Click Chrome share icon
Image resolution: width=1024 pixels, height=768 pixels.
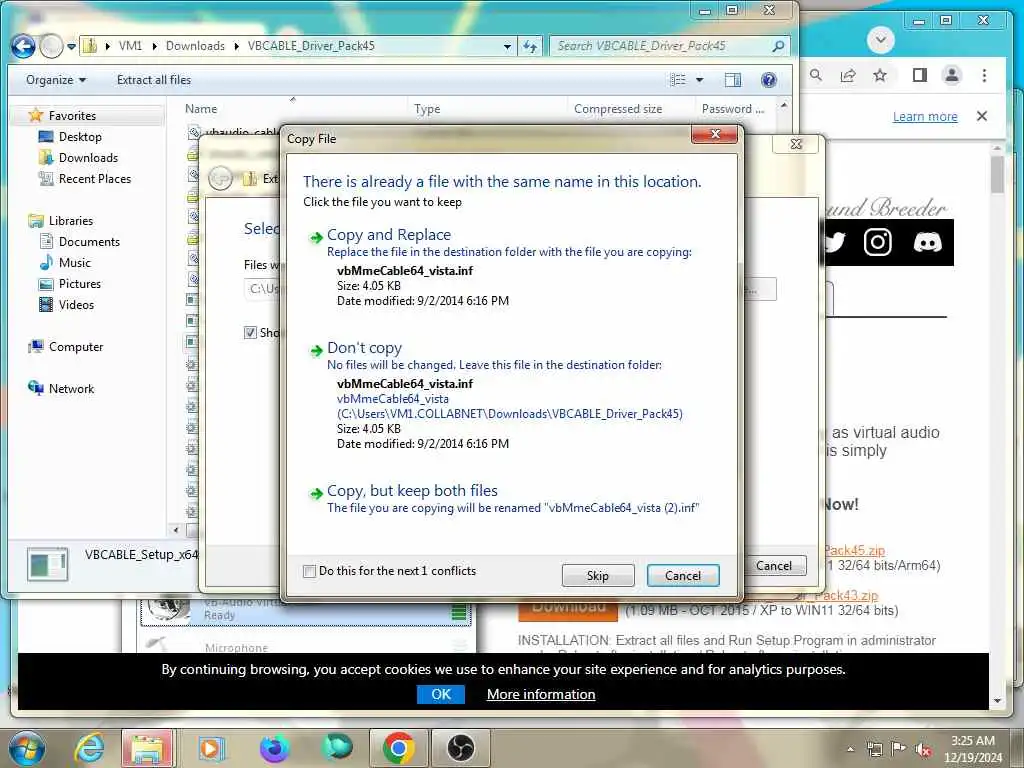(848, 75)
